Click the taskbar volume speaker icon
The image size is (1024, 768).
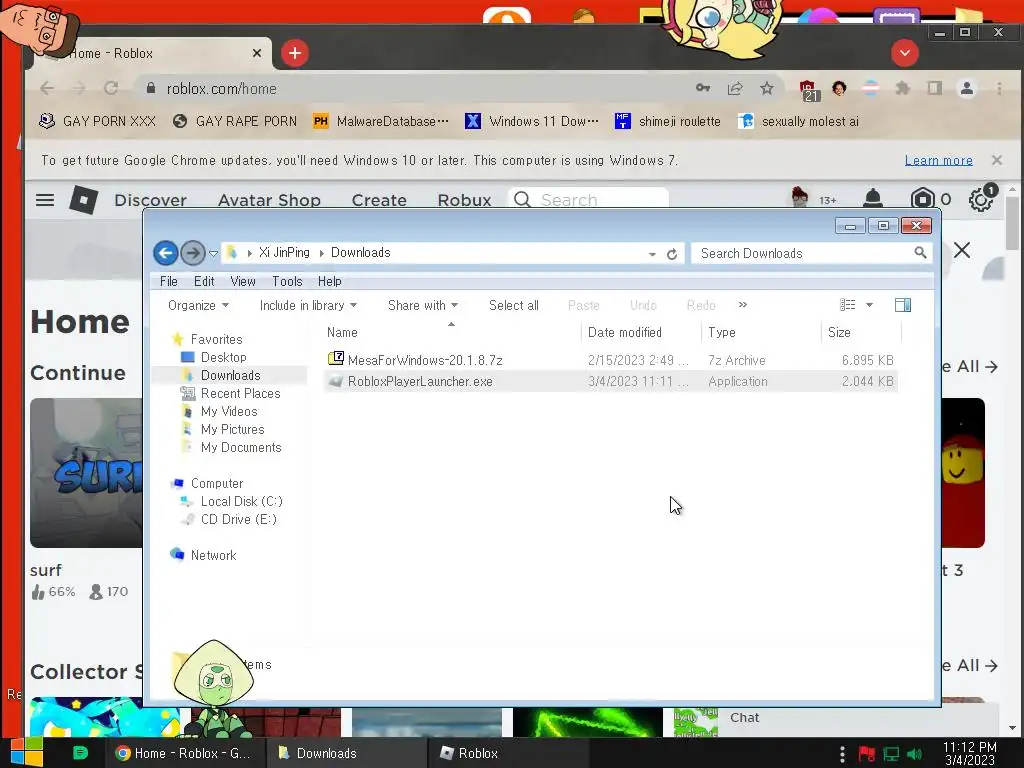(x=914, y=754)
